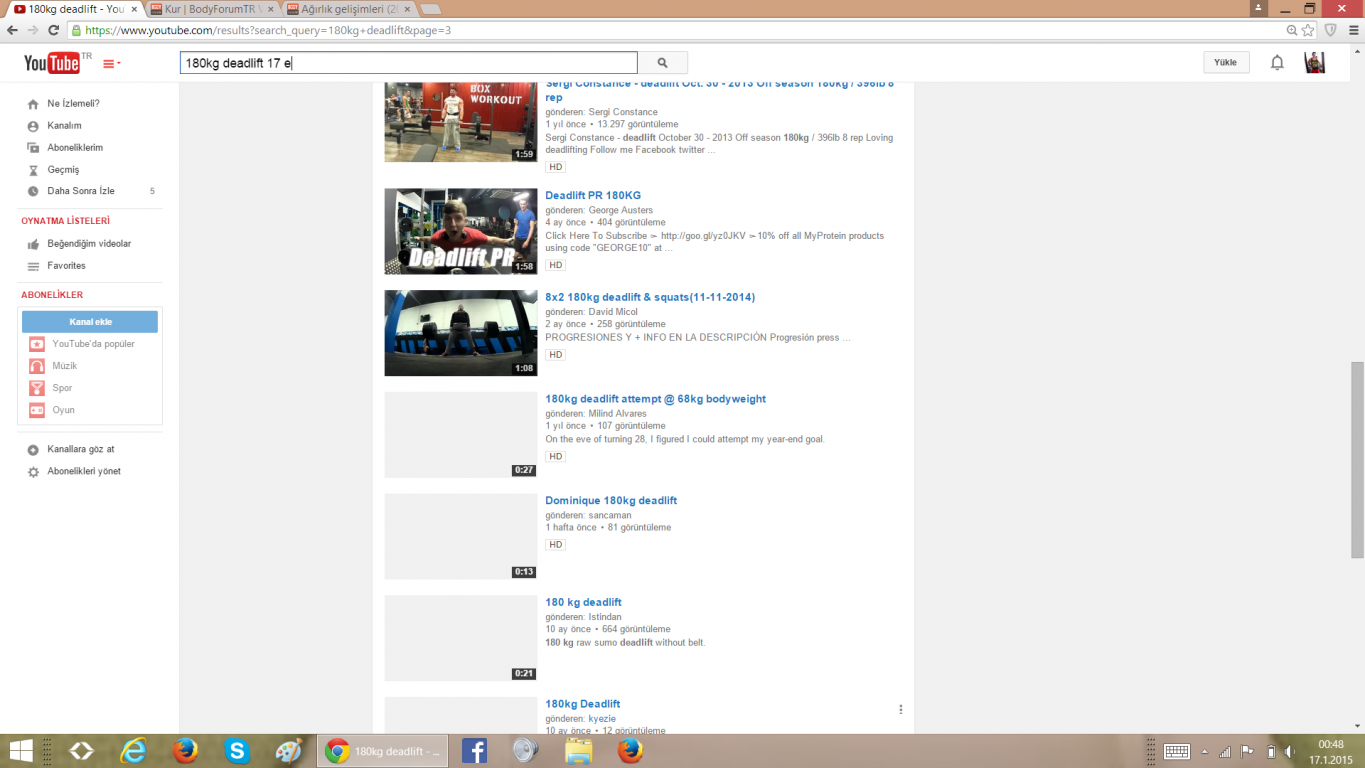Open Milind Alvares channel link
The height and width of the screenshot is (768, 1365).
[x=617, y=414]
